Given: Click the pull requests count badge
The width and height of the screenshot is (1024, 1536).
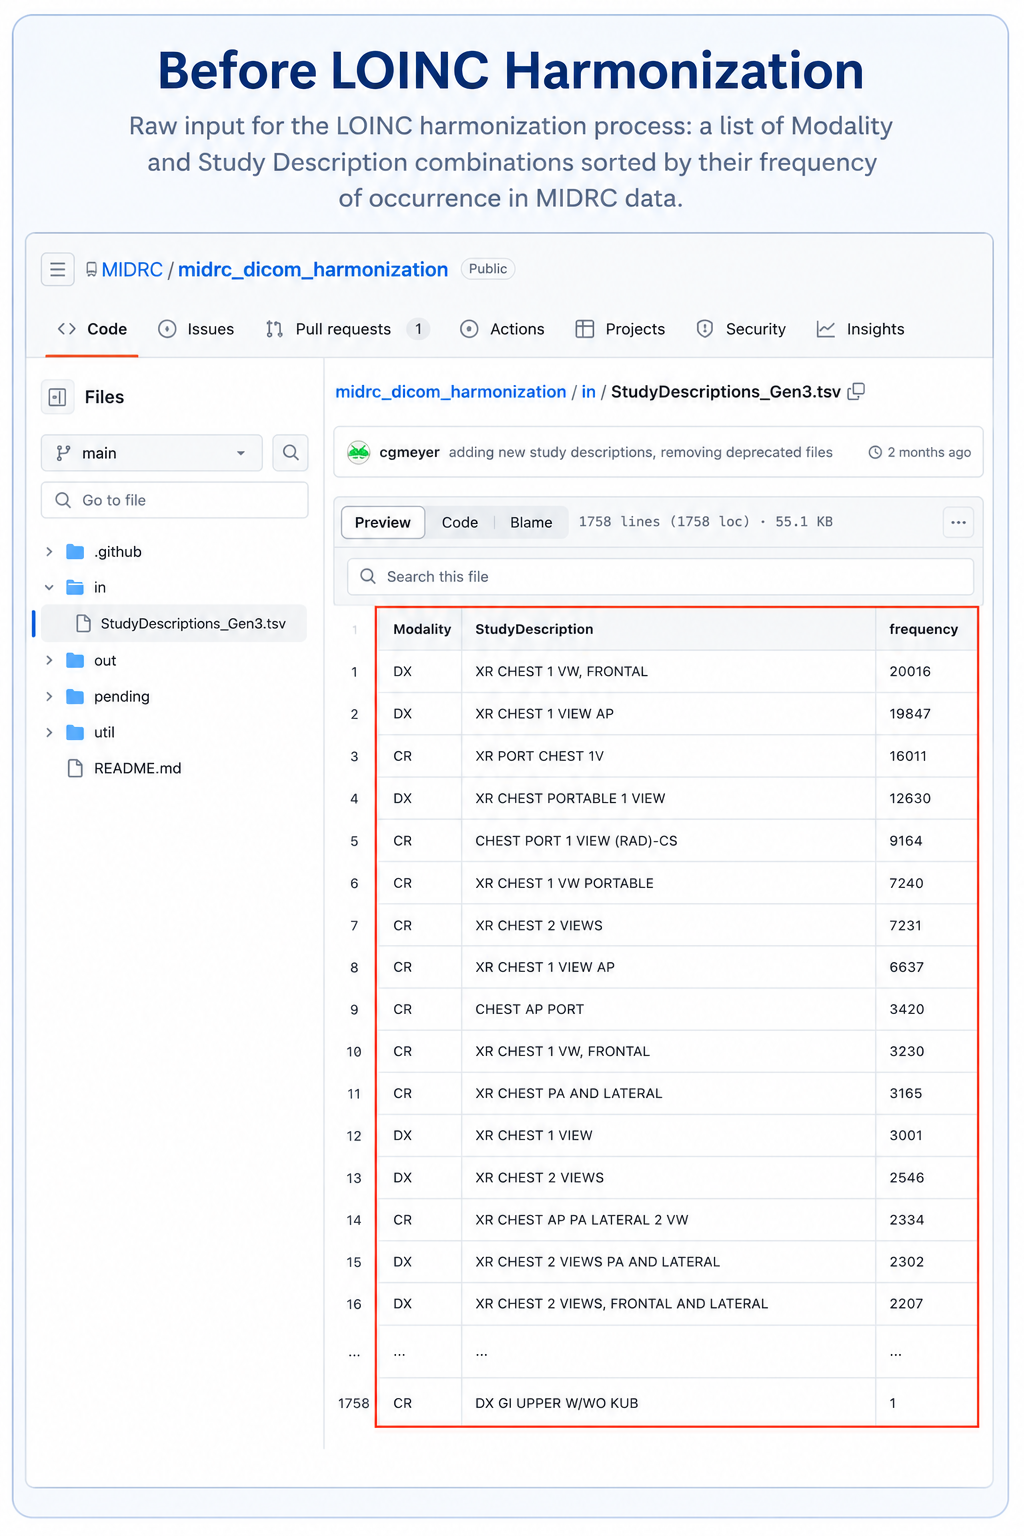Looking at the screenshot, I should [x=418, y=329].
